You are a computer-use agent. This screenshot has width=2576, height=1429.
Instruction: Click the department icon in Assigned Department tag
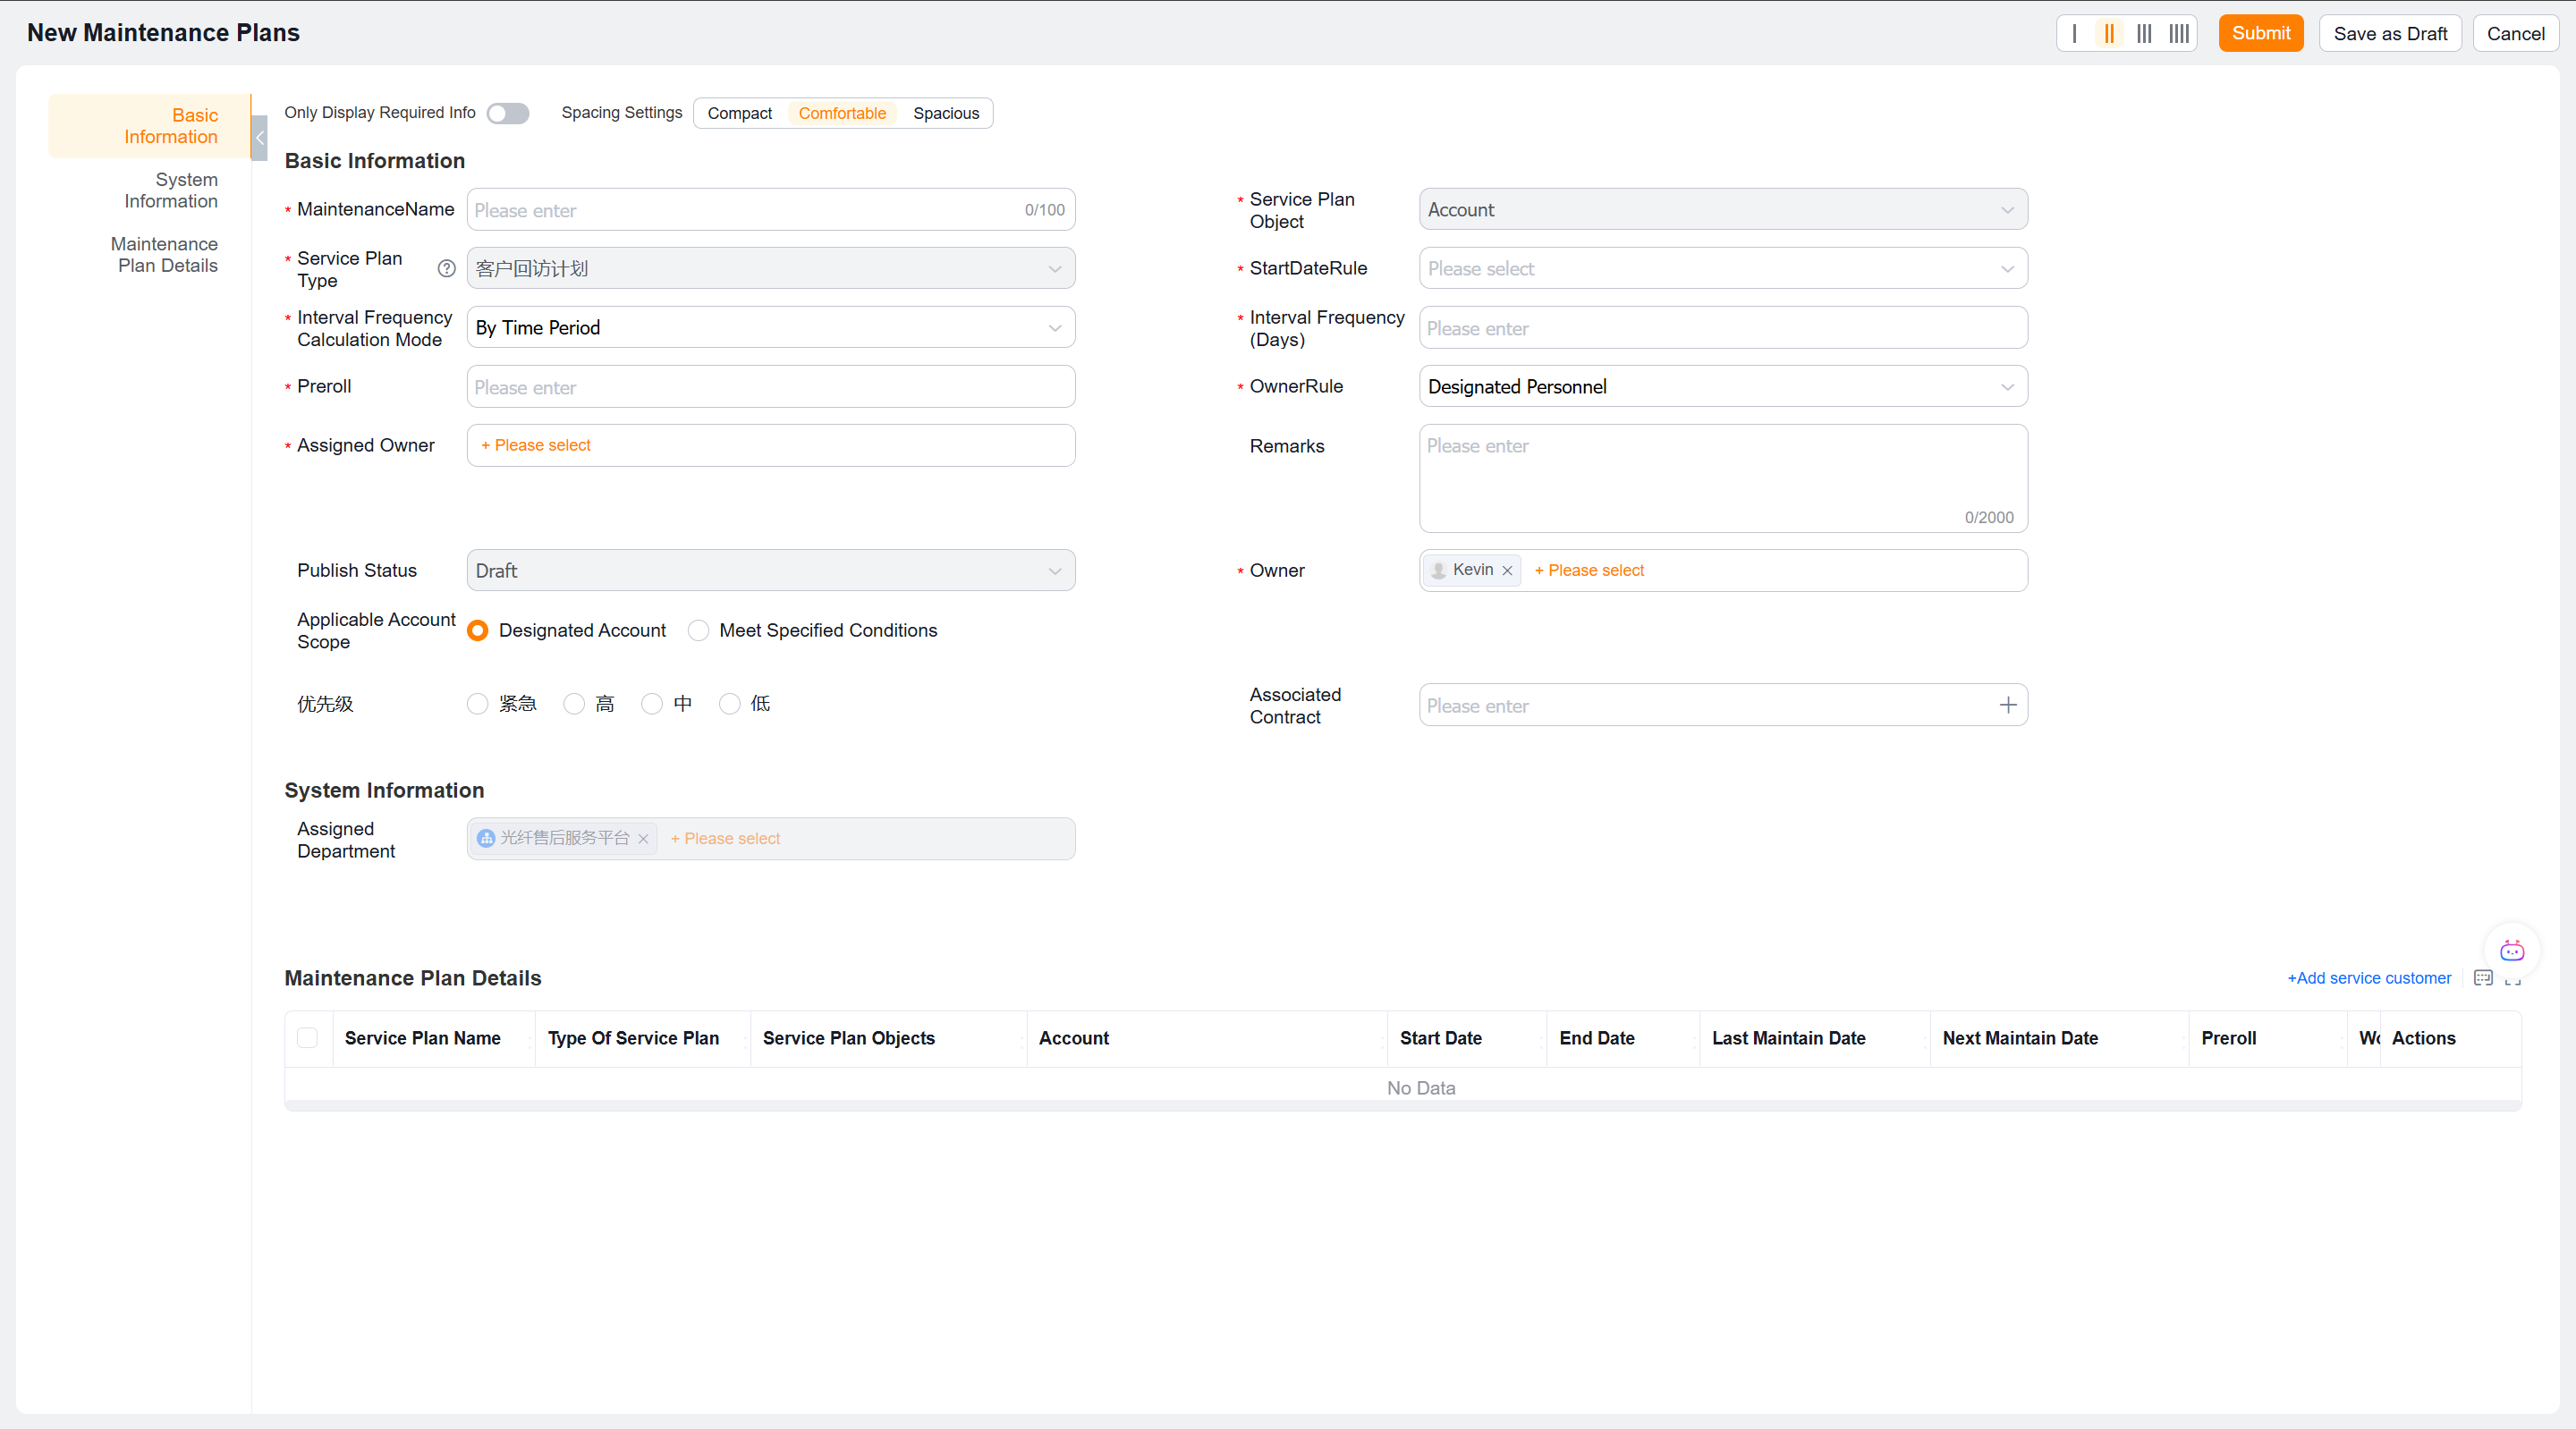coord(486,838)
